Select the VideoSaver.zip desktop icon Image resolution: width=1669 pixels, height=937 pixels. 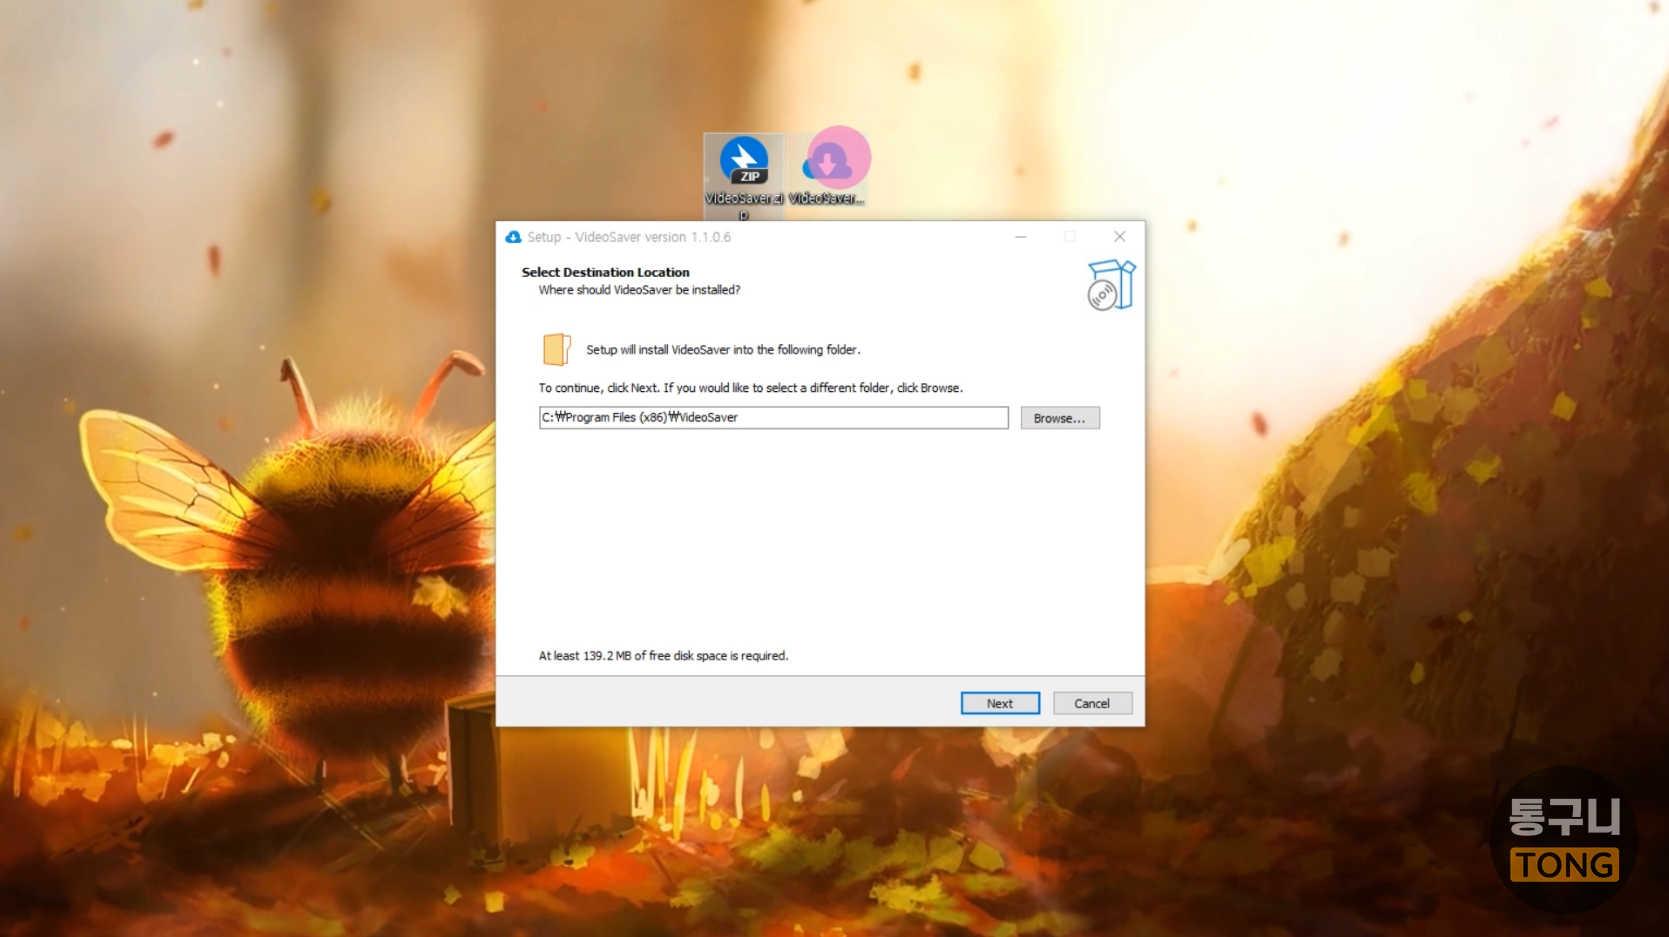click(743, 176)
